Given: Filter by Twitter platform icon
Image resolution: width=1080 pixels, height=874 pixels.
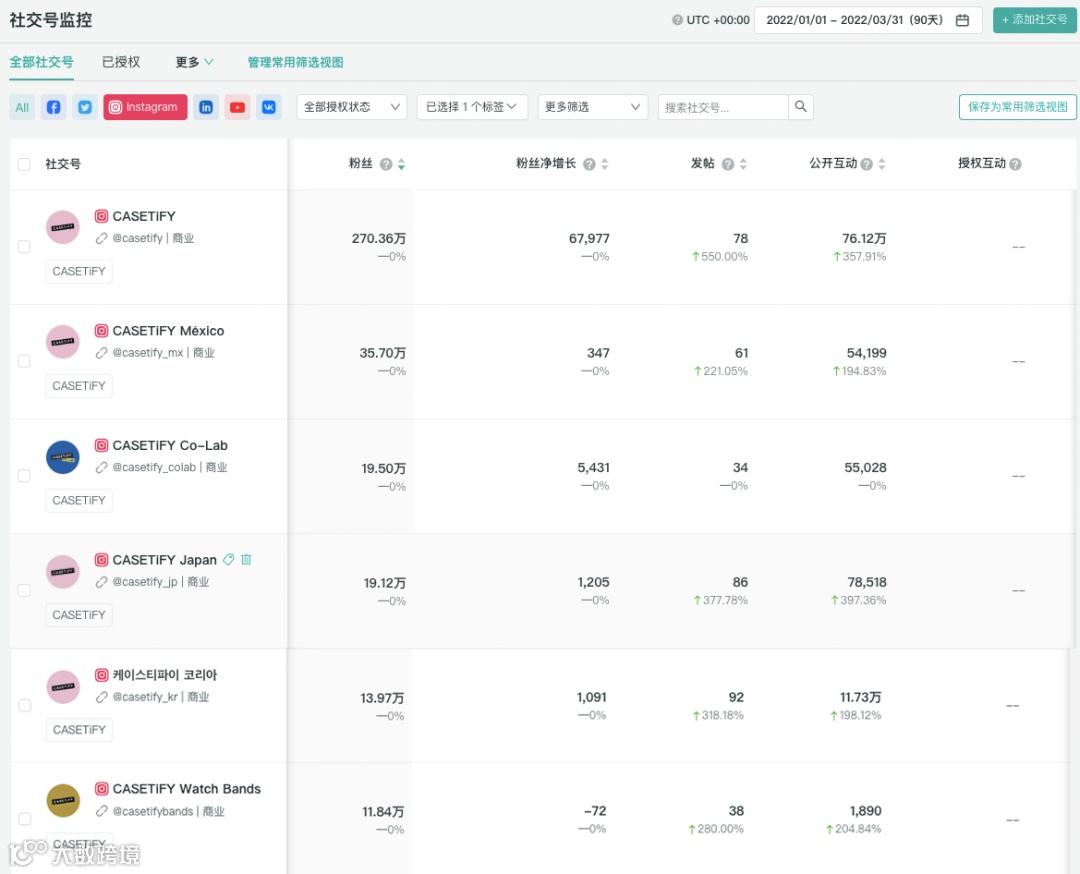Looking at the screenshot, I should (x=85, y=107).
